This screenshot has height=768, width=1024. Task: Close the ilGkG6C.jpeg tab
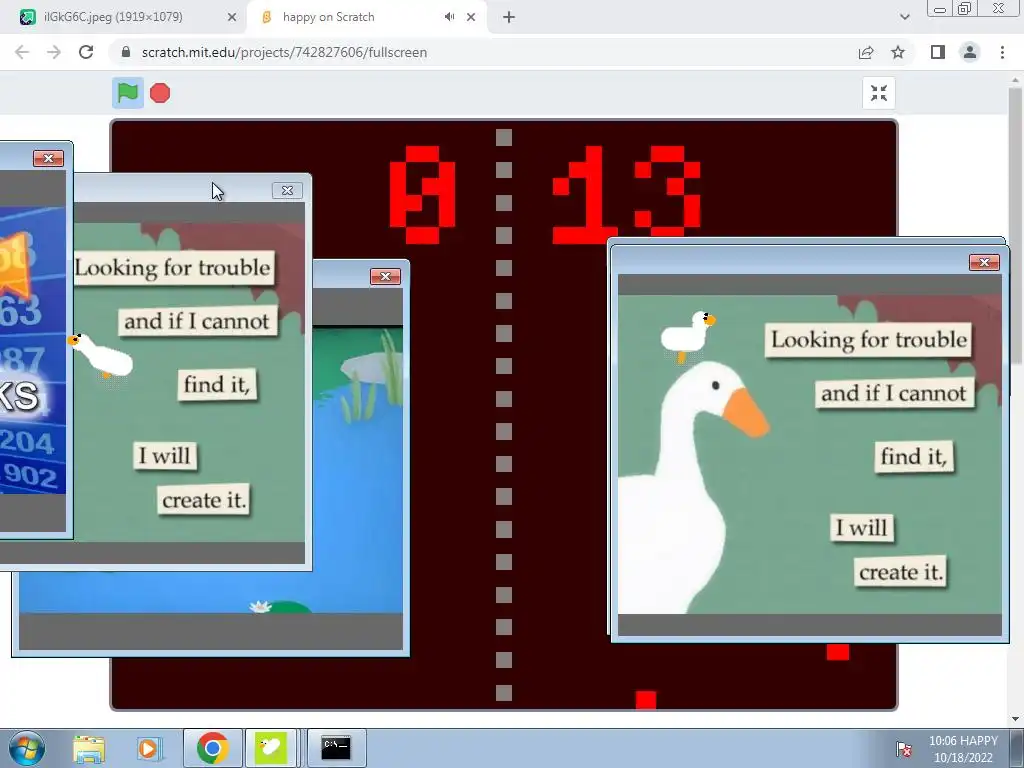[x=232, y=18]
